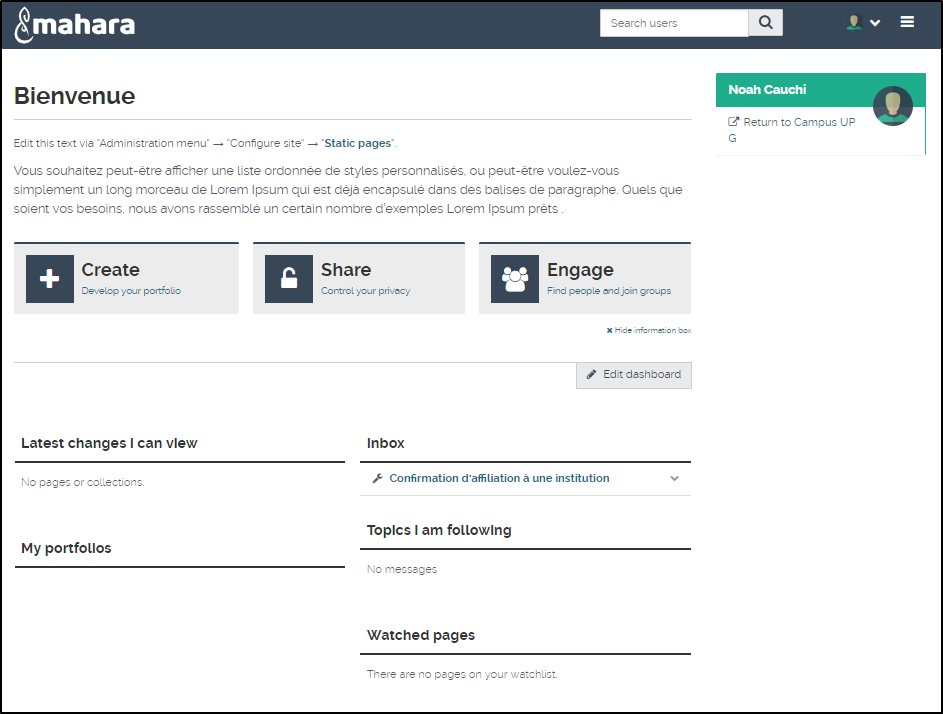
Task: Click the Engage people icon
Action: [515, 279]
